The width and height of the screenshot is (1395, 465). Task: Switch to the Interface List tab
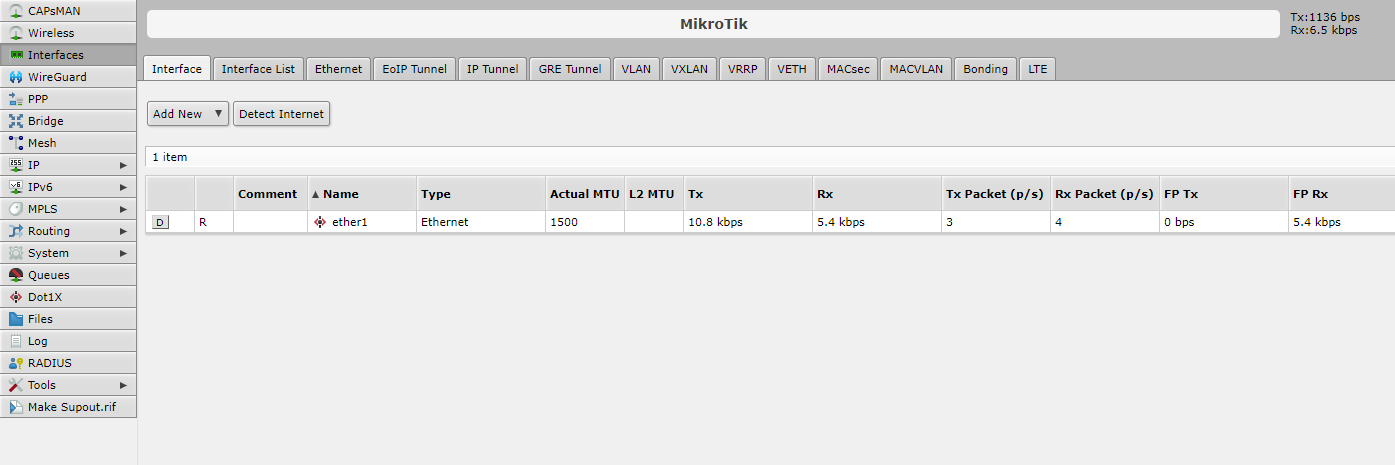(258, 69)
